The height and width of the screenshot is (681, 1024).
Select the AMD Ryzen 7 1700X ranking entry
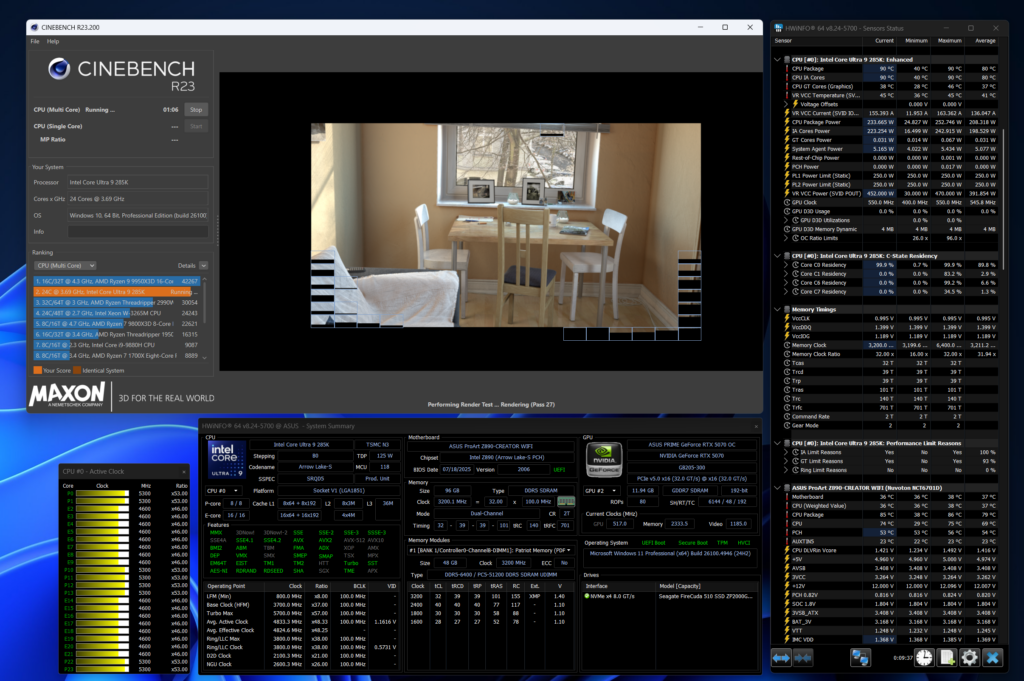coord(117,356)
